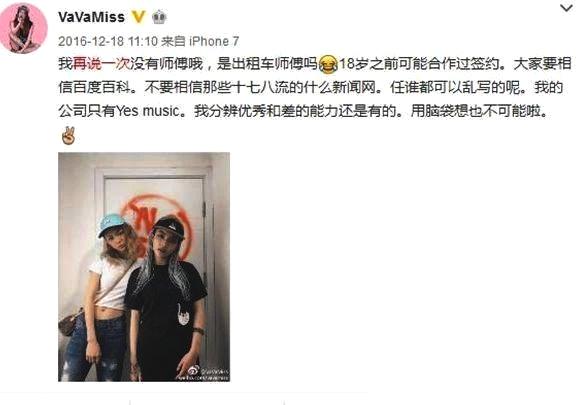Screen dimensions: 583x405
Task: Click the 百度百科 mention in the post
Action: (102, 88)
